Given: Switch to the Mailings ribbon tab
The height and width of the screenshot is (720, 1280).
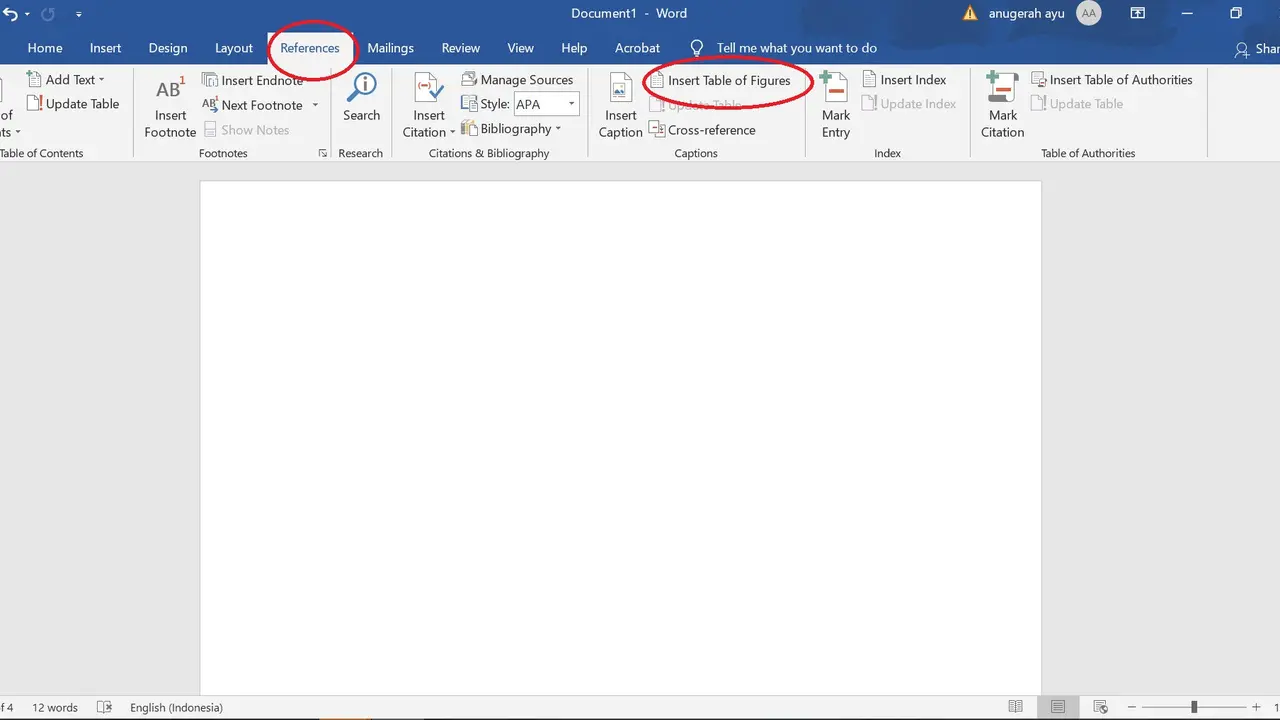Looking at the screenshot, I should pos(390,47).
